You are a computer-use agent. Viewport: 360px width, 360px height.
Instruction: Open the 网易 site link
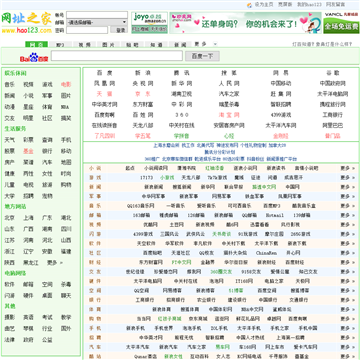(281, 73)
